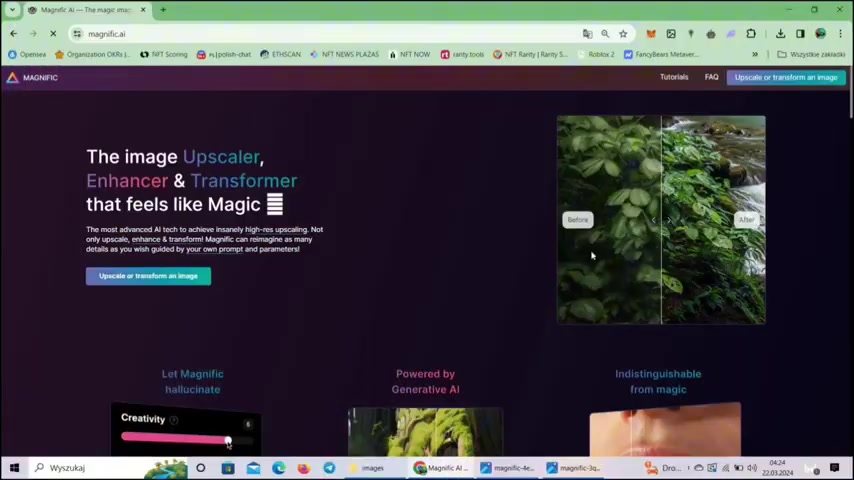Click the 'enhance' underlined link
The width and height of the screenshot is (854, 480).
pos(146,239)
